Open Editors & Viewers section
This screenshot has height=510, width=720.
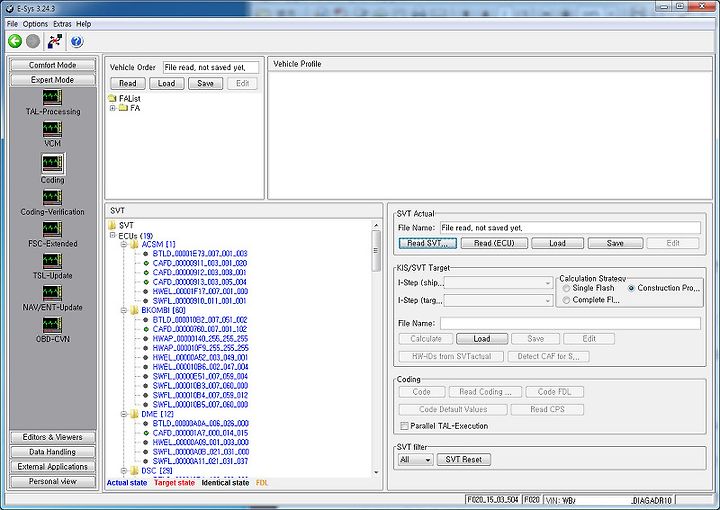[52, 437]
